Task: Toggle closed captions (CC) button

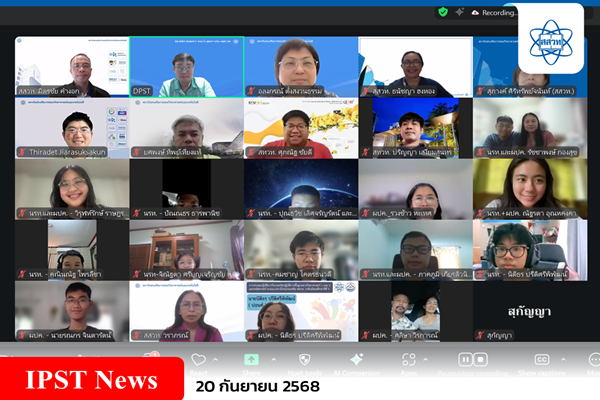Action: 542,359
